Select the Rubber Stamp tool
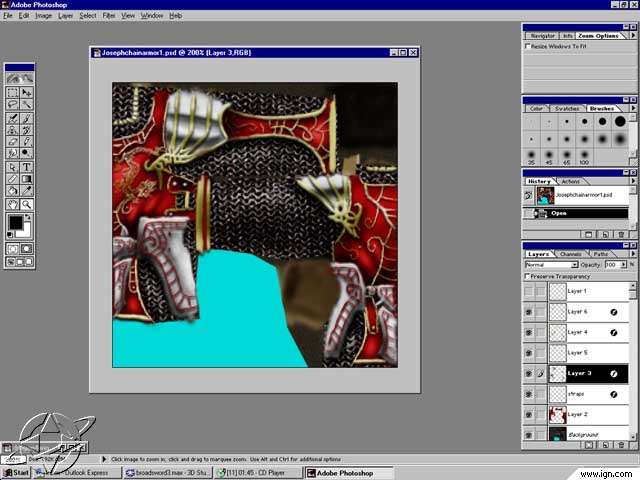640x480 pixels. pyautogui.click(x=13, y=130)
